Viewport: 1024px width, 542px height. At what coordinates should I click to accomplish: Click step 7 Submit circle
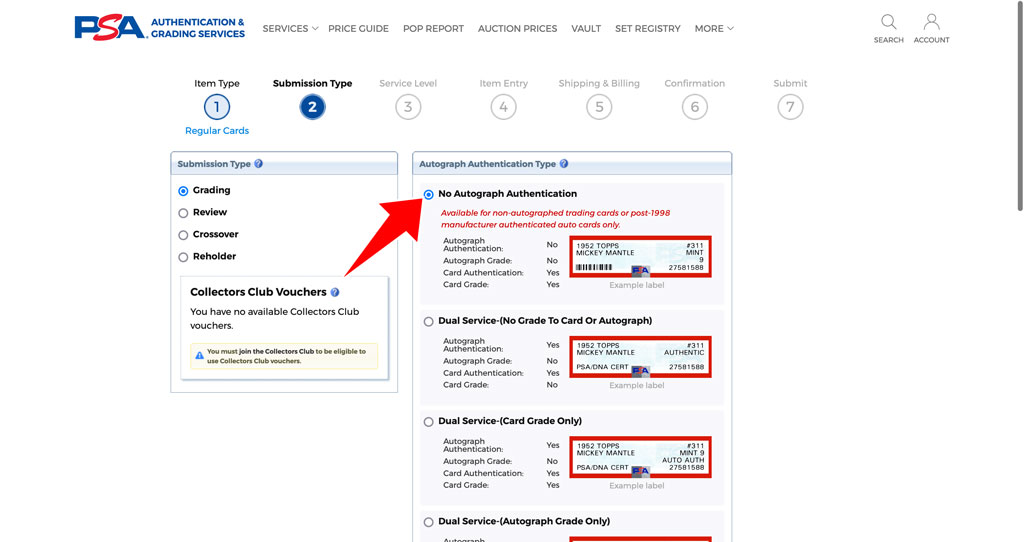(790, 107)
